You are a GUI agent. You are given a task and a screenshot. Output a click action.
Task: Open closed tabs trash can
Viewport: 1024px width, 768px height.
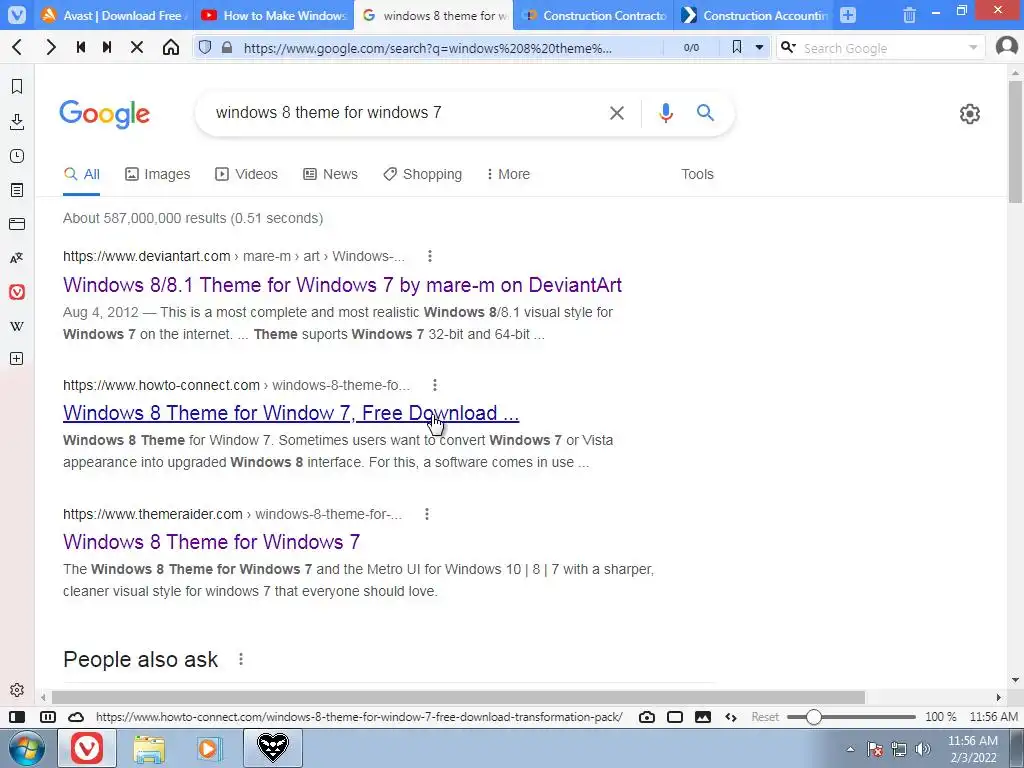(909, 15)
